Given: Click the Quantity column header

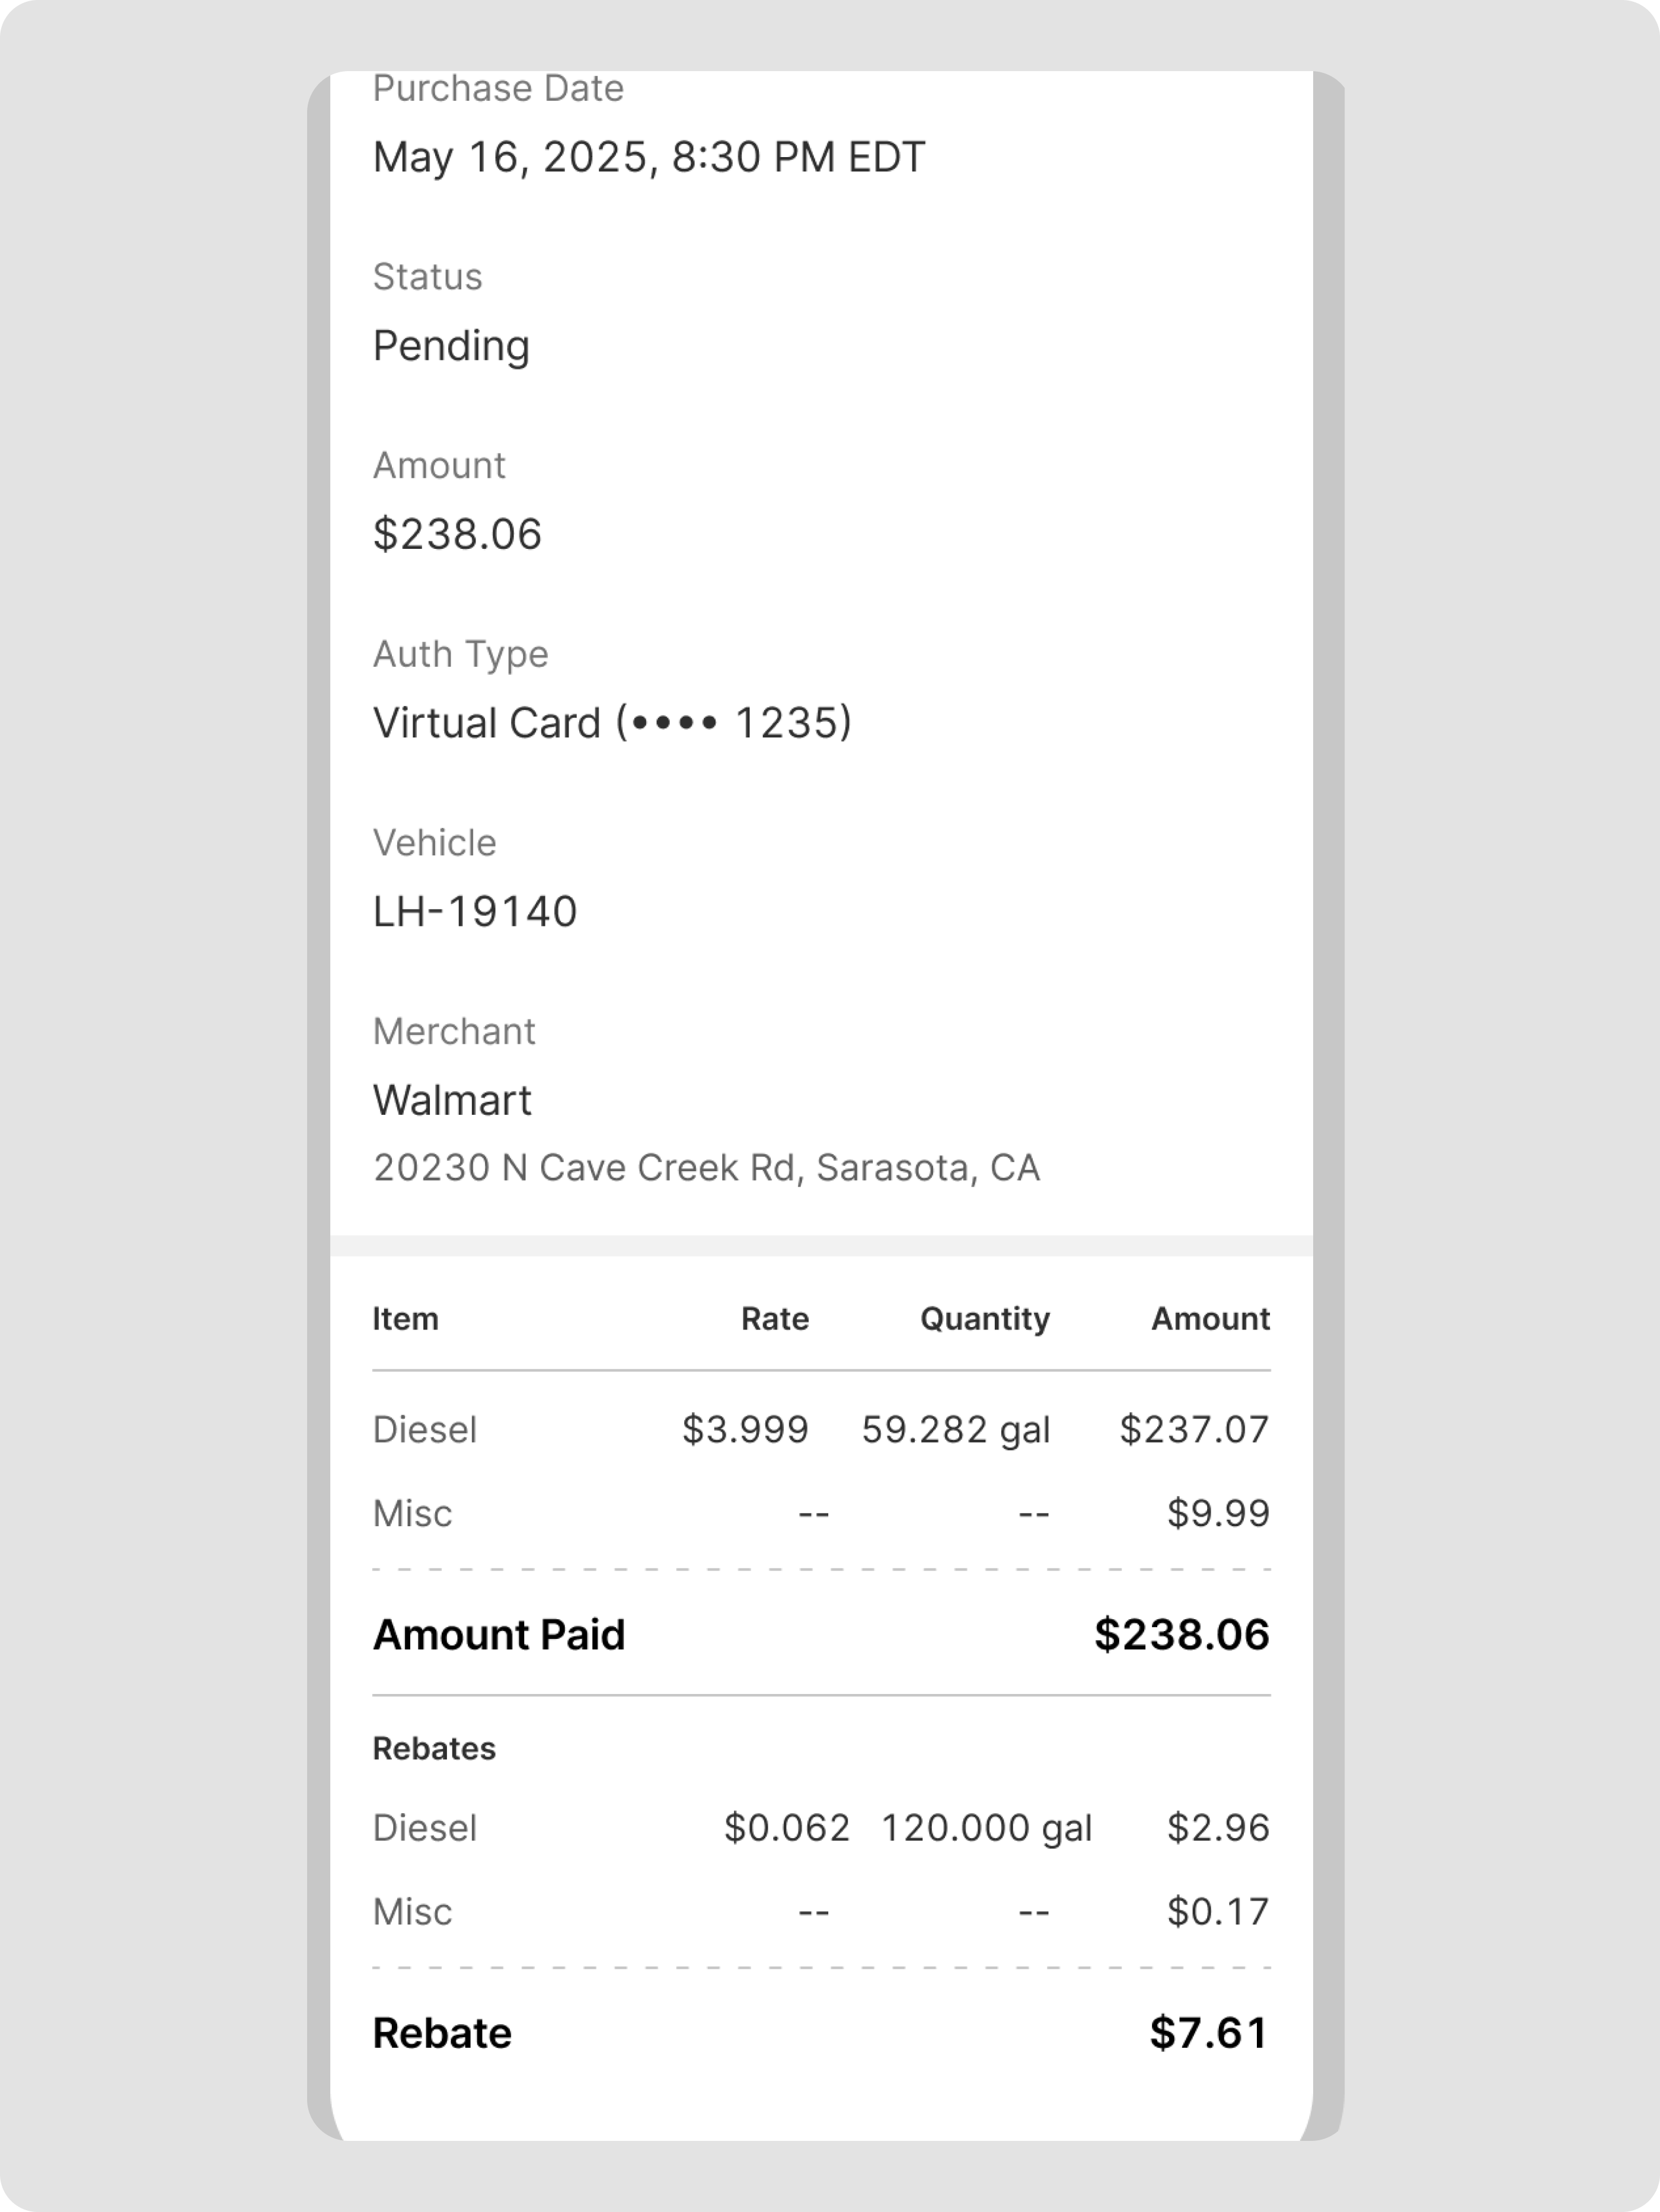Looking at the screenshot, I should point(985,1319).
